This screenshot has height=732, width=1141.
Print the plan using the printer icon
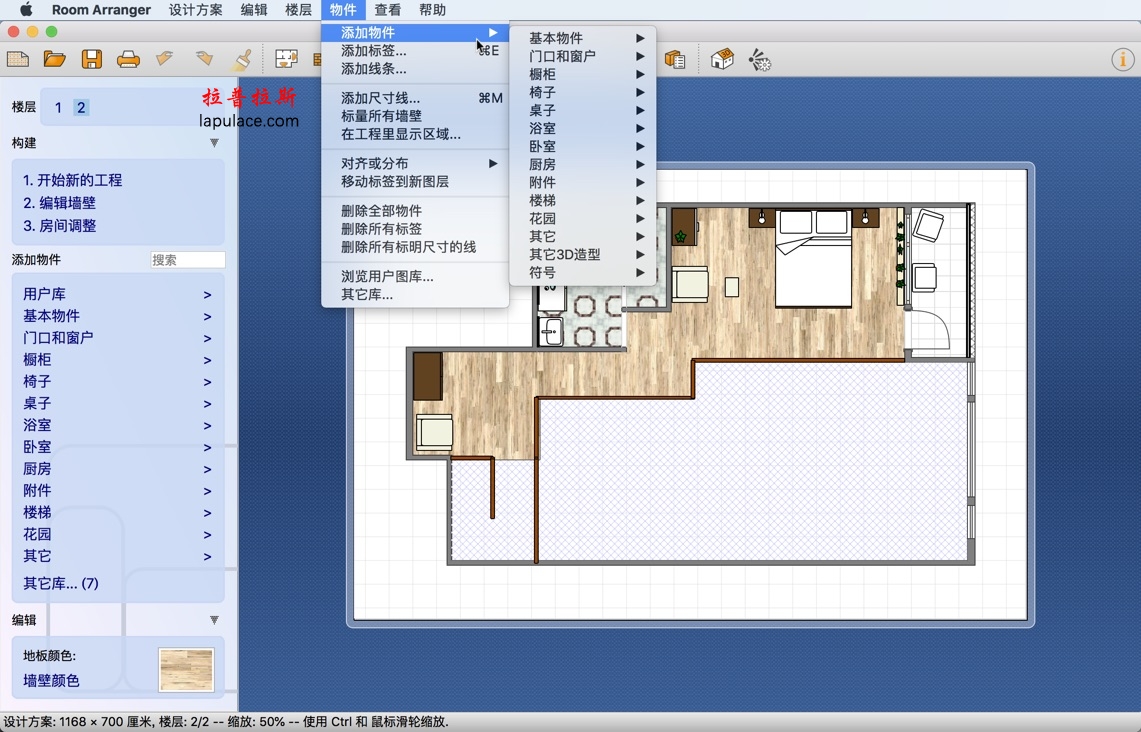[128, 59]
